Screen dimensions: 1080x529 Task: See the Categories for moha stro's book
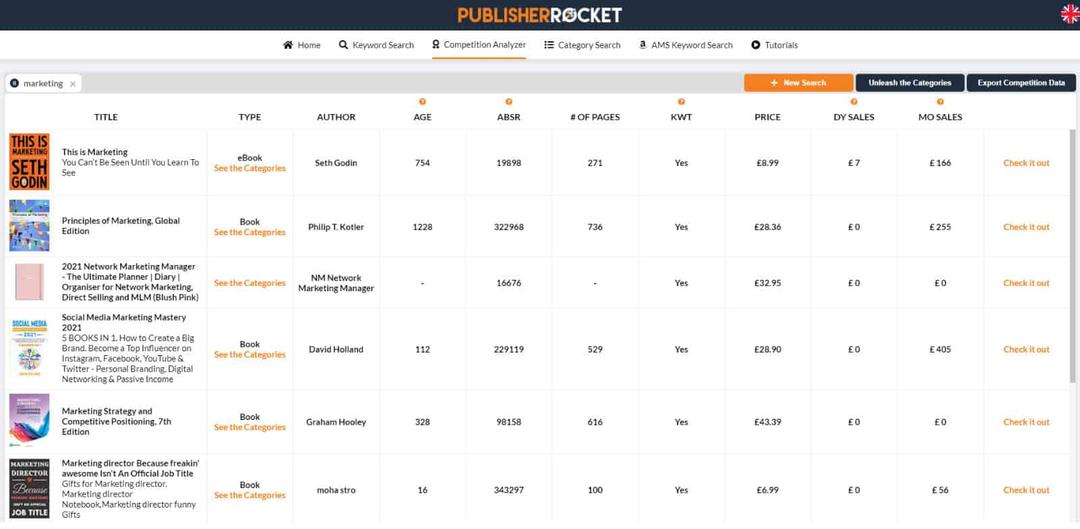click(x=249, y=495)
